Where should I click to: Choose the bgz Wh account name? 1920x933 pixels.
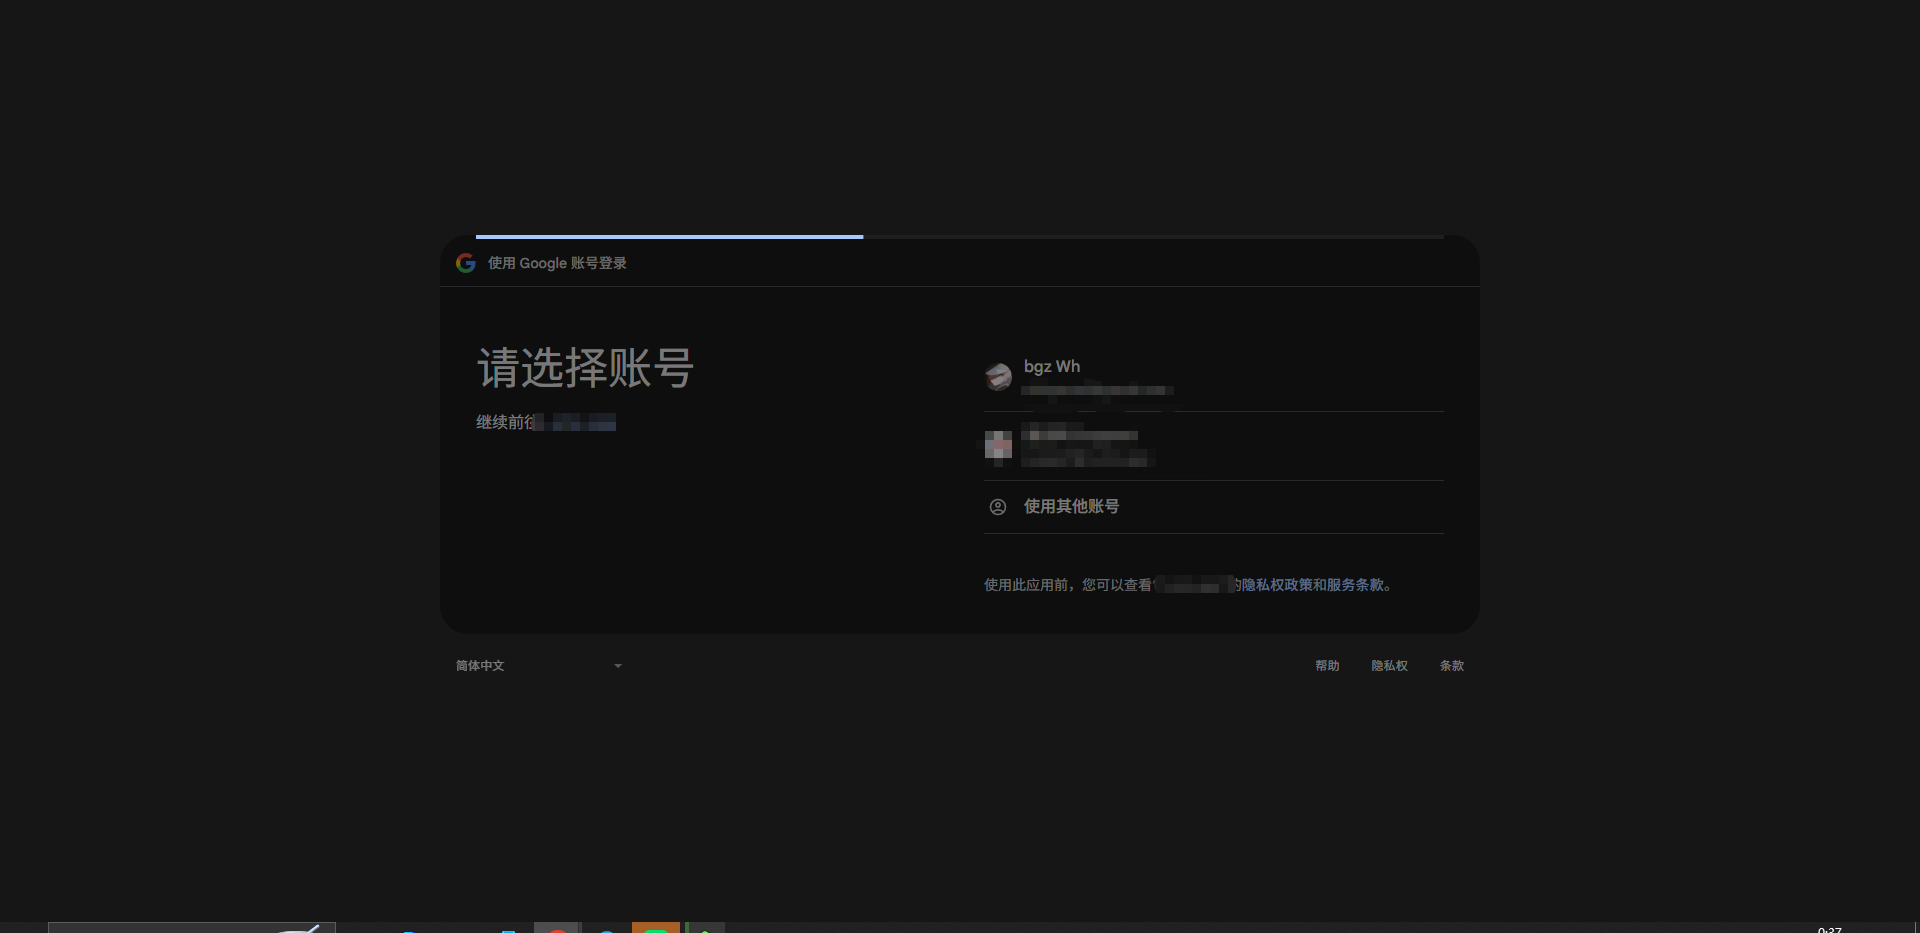coord(1051,367)
